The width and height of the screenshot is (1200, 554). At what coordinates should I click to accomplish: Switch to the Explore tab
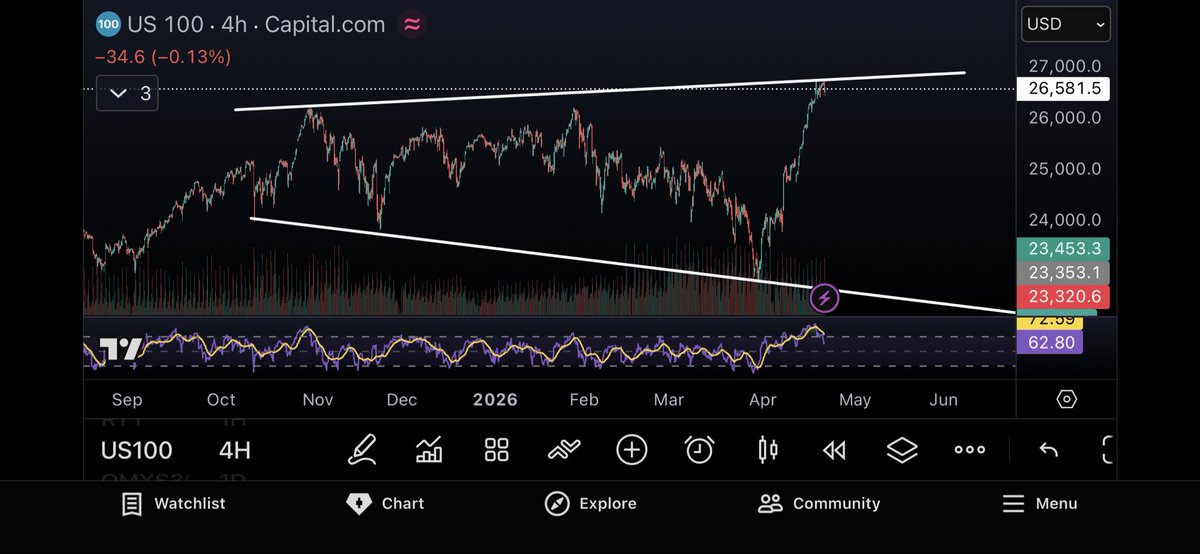click(590, 504)
